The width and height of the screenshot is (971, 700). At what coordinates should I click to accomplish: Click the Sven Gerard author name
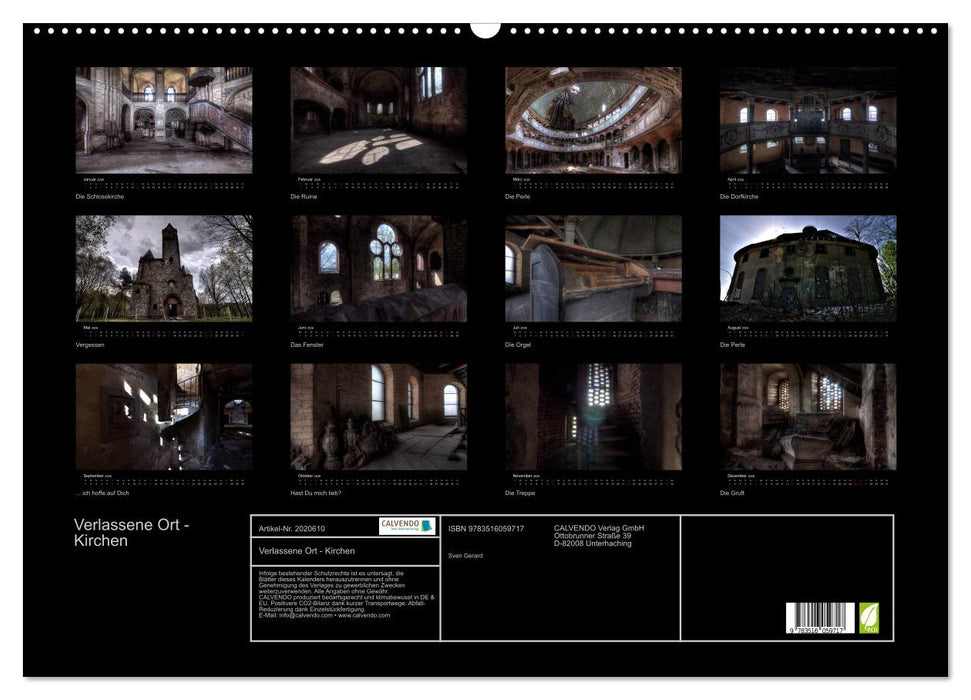tap(465, 555)
